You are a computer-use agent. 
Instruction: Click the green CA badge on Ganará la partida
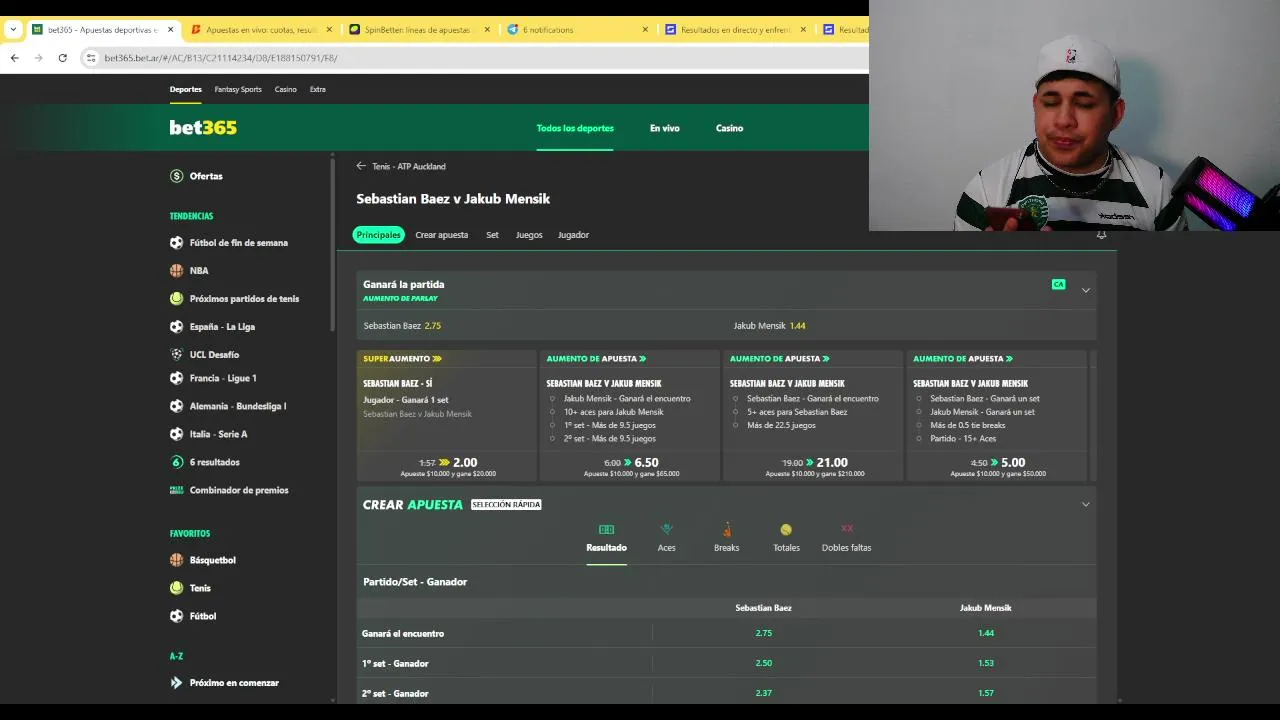point(1058,285)
